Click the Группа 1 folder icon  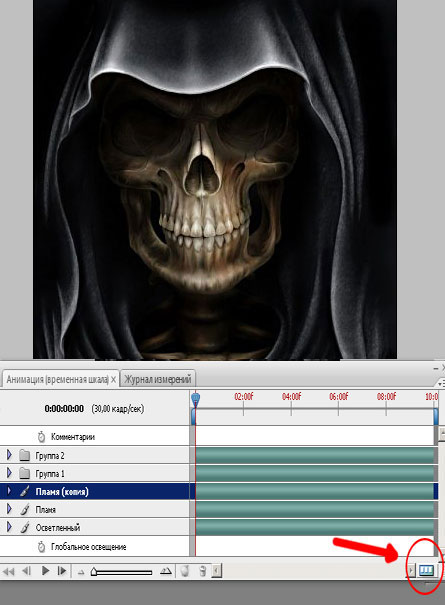(25, 473)
